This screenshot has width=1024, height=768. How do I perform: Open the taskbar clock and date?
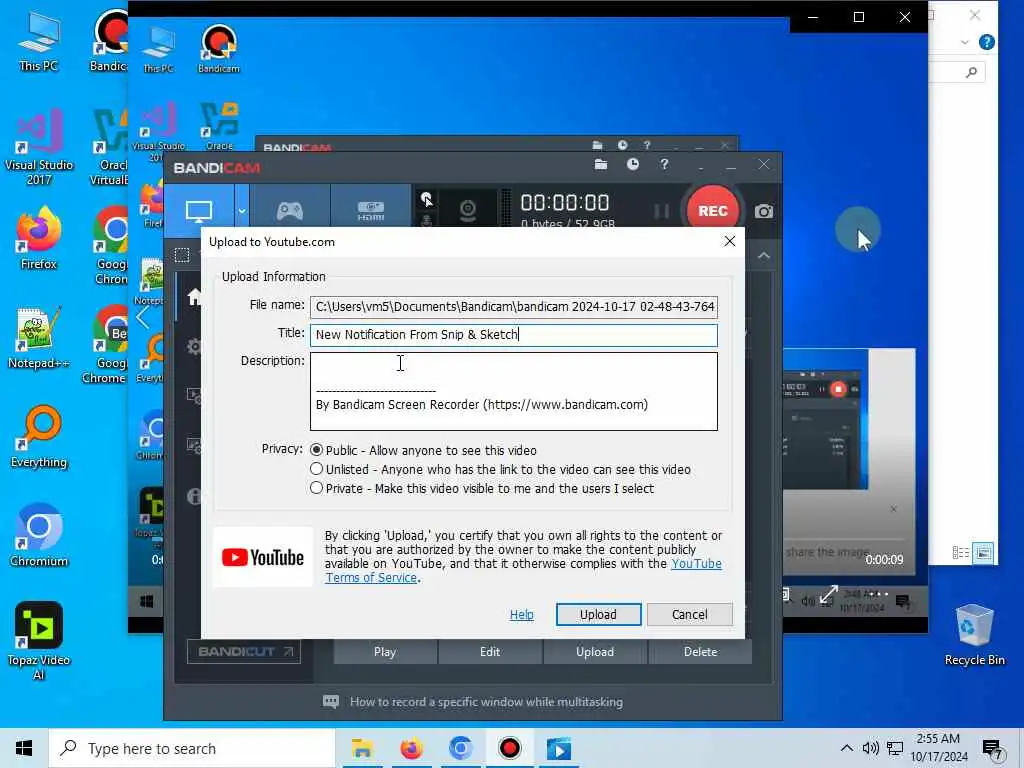coord(938,748)
